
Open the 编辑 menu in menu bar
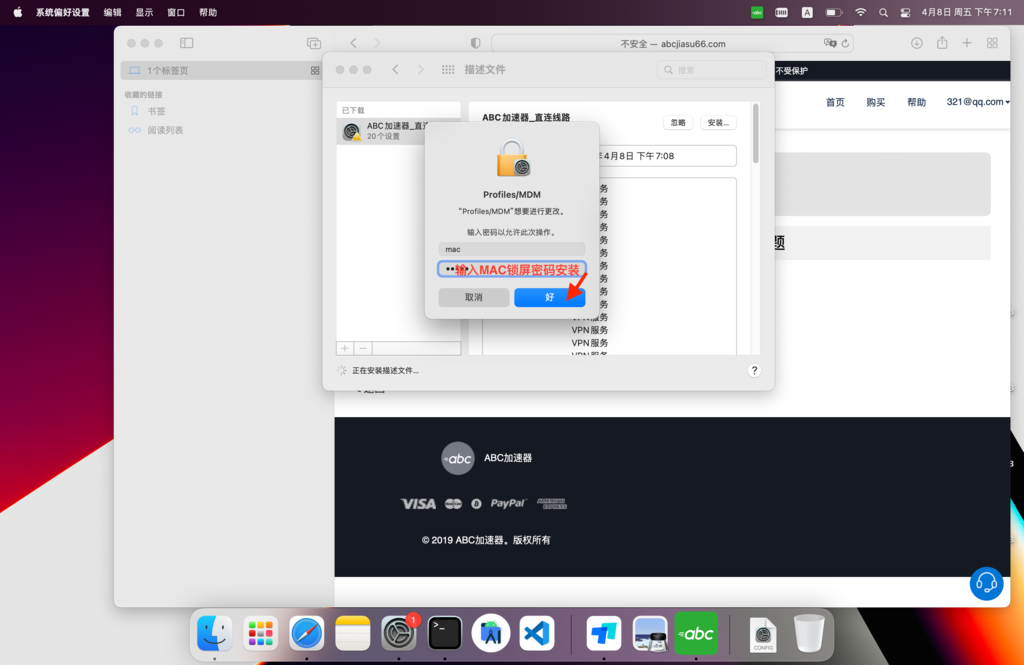tap(112, 13)
